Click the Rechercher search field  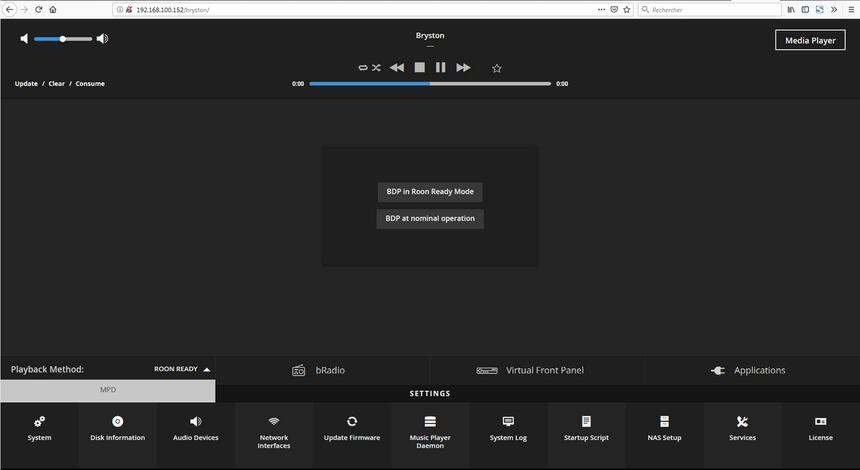710,9
